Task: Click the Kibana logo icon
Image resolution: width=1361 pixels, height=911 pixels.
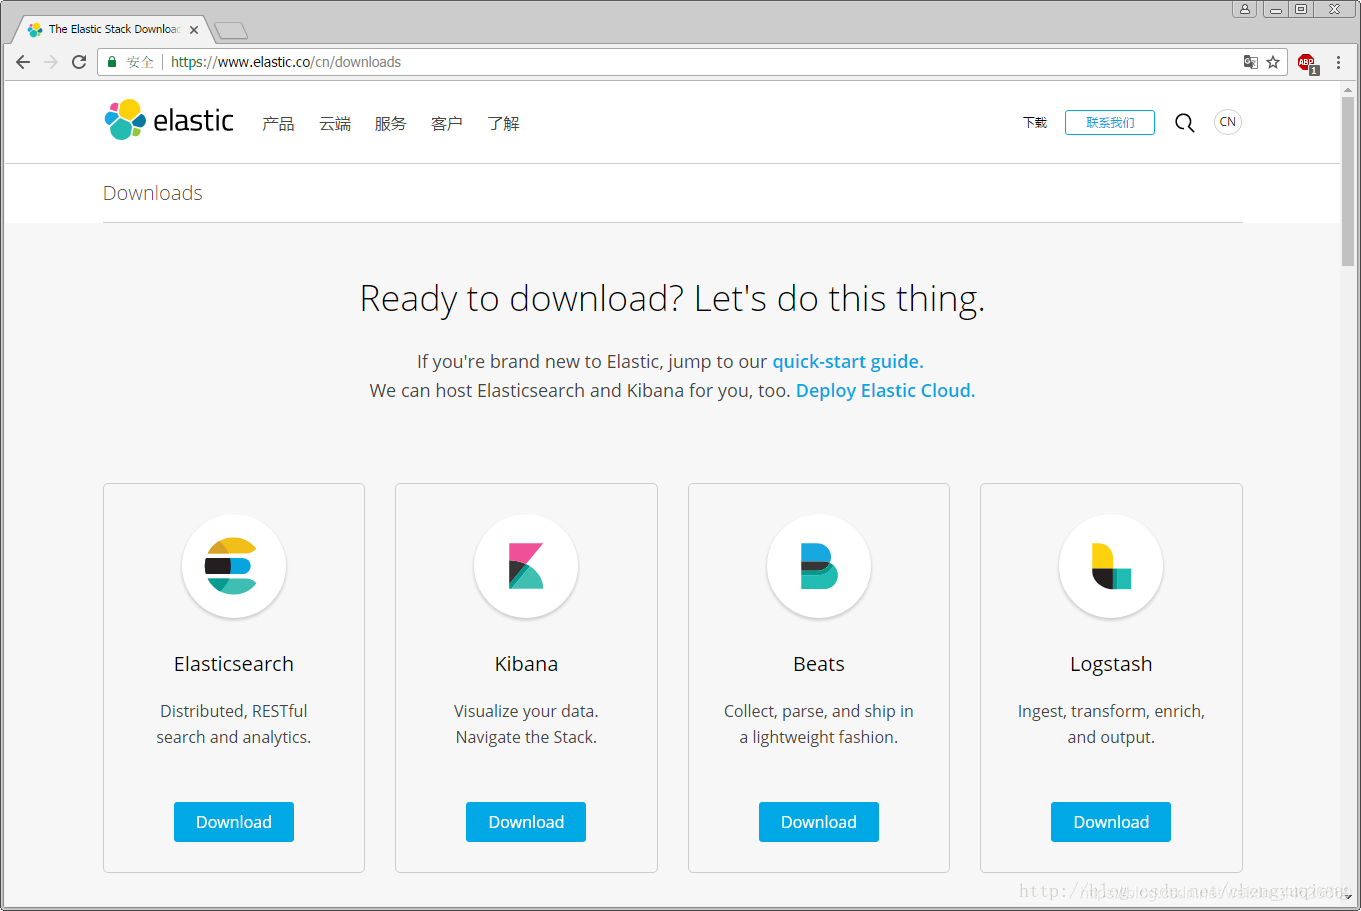Action: (526, 566)
